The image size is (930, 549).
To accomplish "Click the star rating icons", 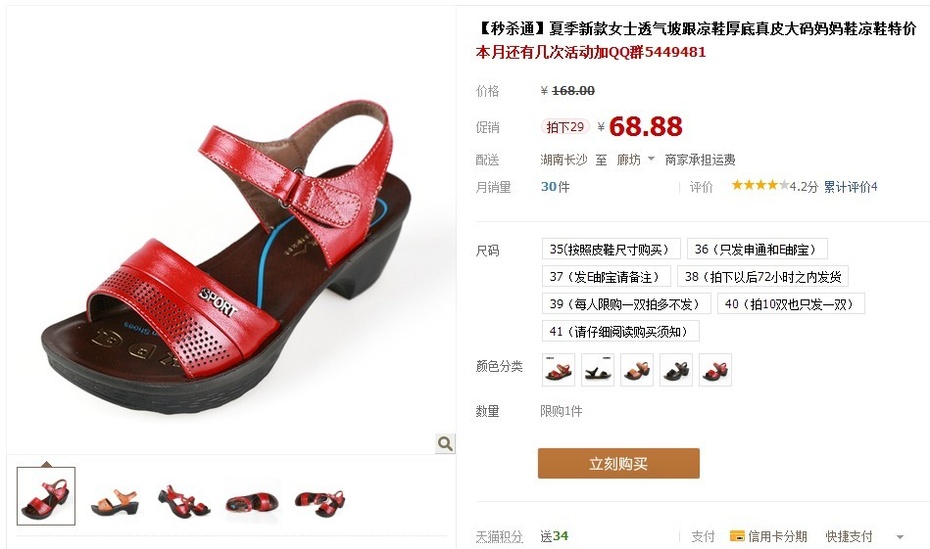I will [760, 186].
